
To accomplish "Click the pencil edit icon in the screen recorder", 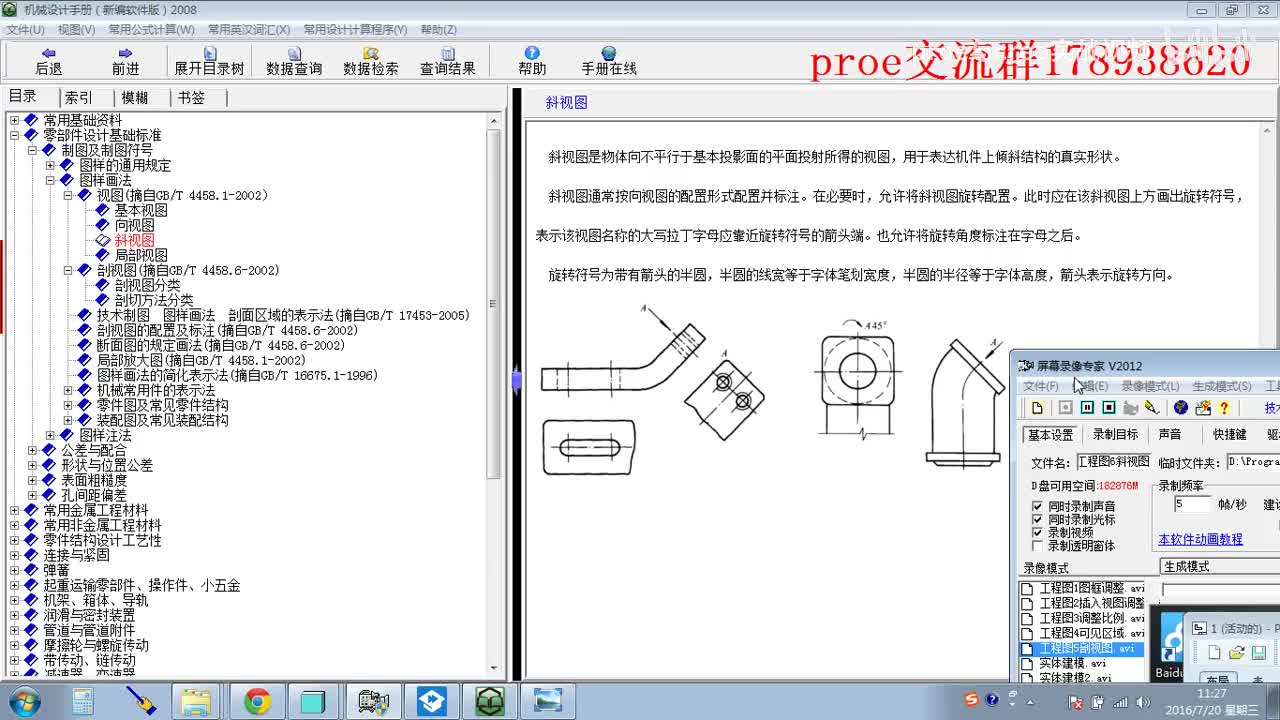I will pos(1152,408).
